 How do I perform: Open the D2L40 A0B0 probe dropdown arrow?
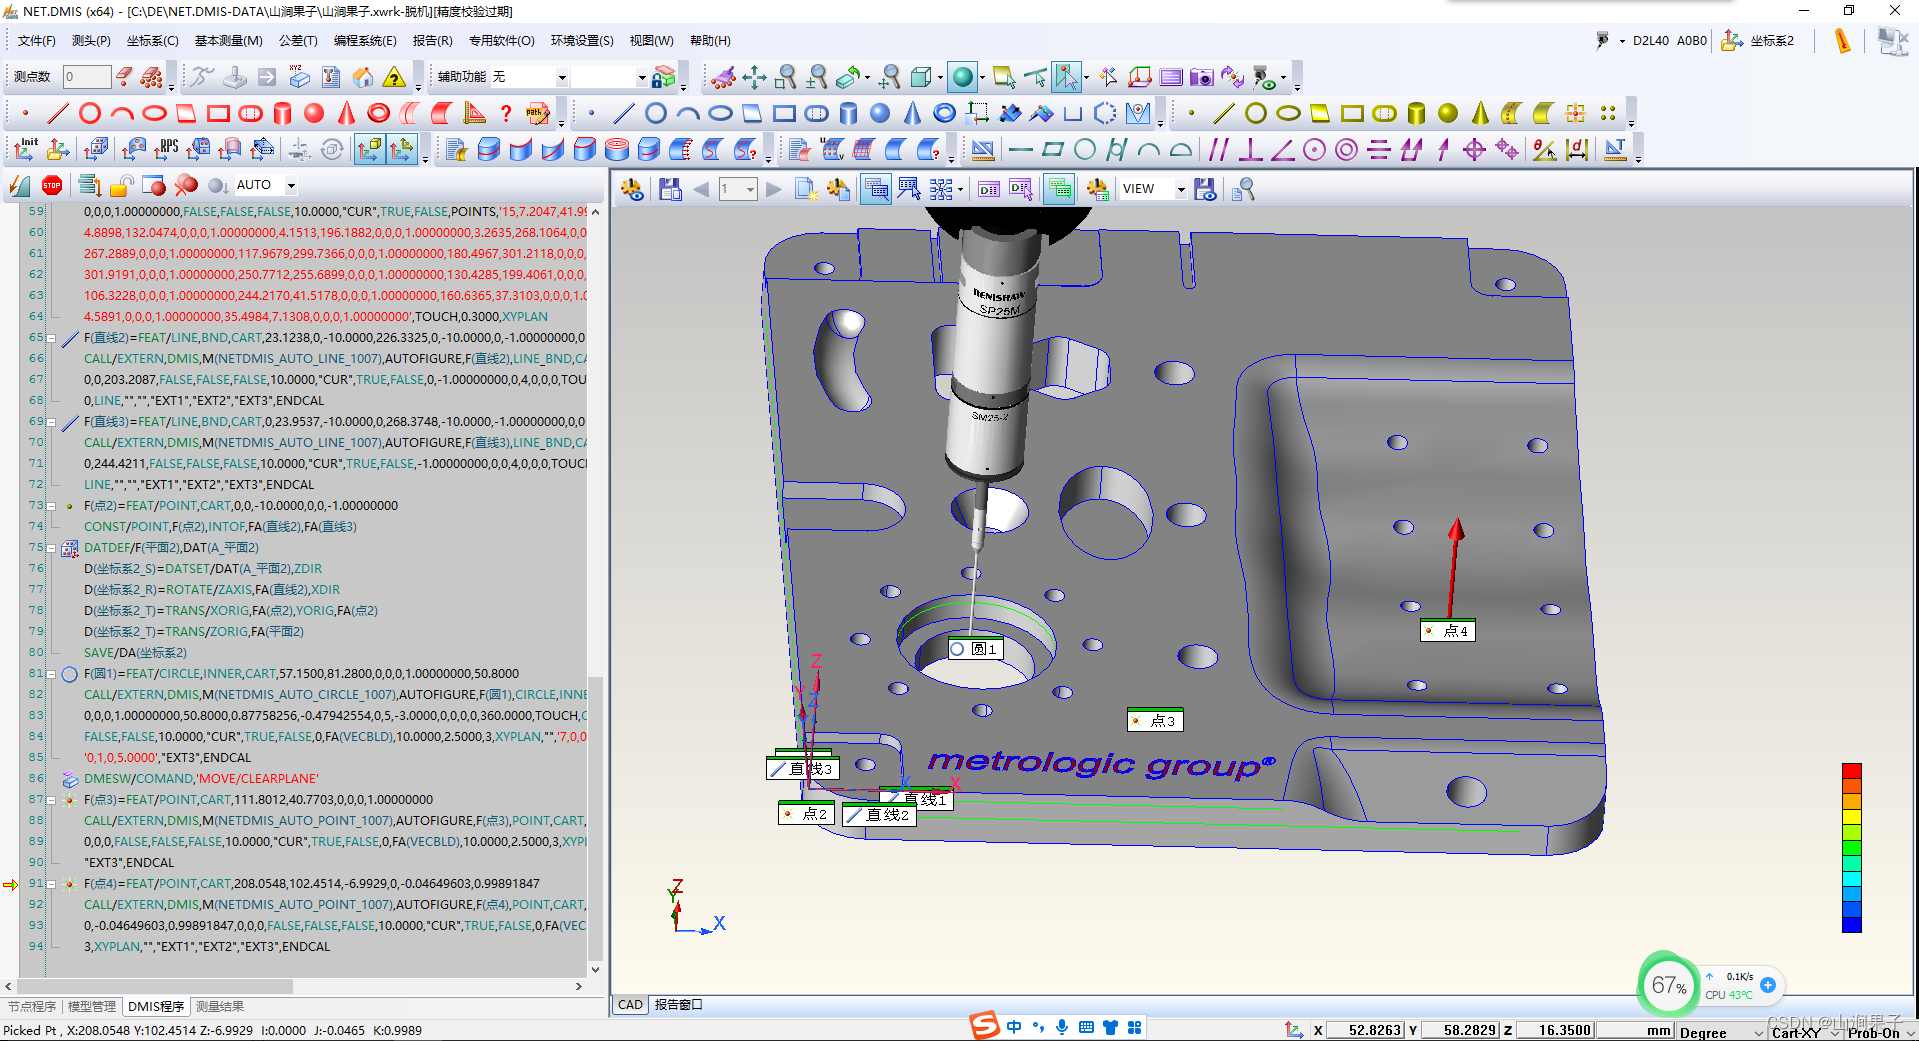coord(1622,41)
